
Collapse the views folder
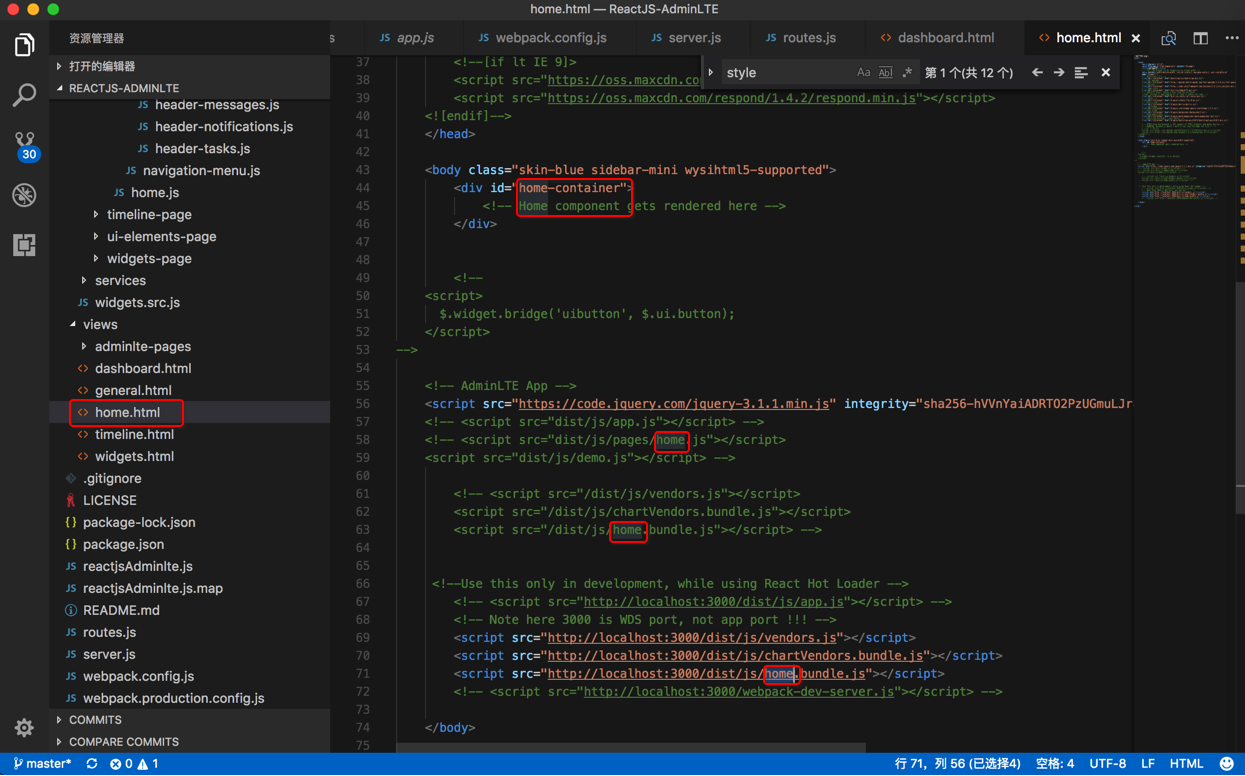click(100, 324)
